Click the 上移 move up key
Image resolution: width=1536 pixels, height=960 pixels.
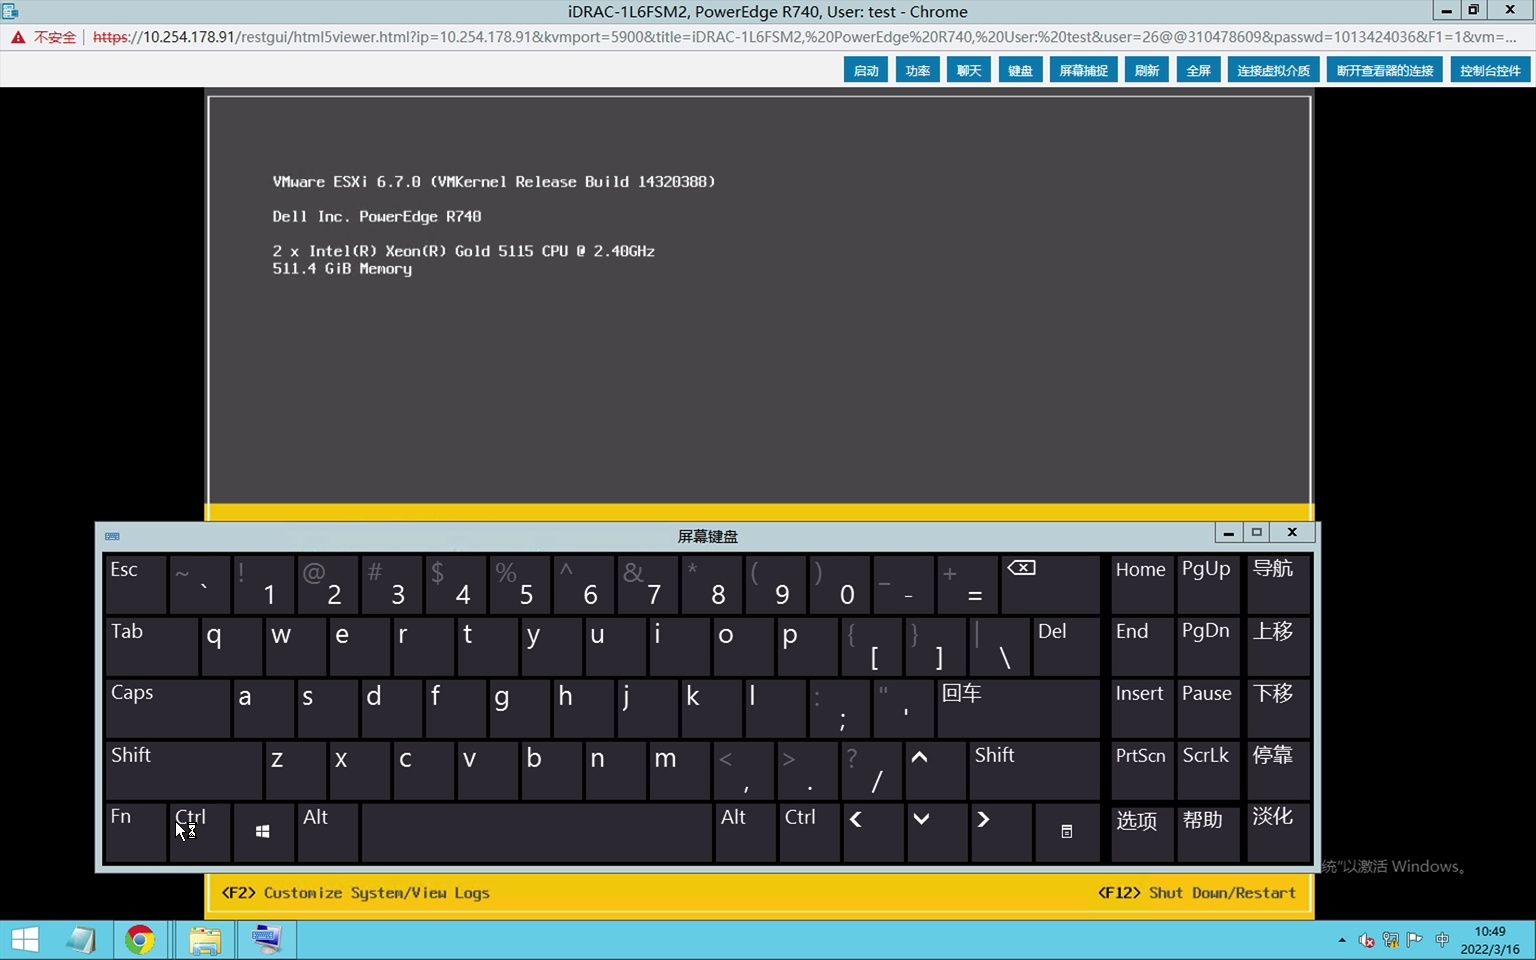pyautogui.click(x=1277, y=646)
